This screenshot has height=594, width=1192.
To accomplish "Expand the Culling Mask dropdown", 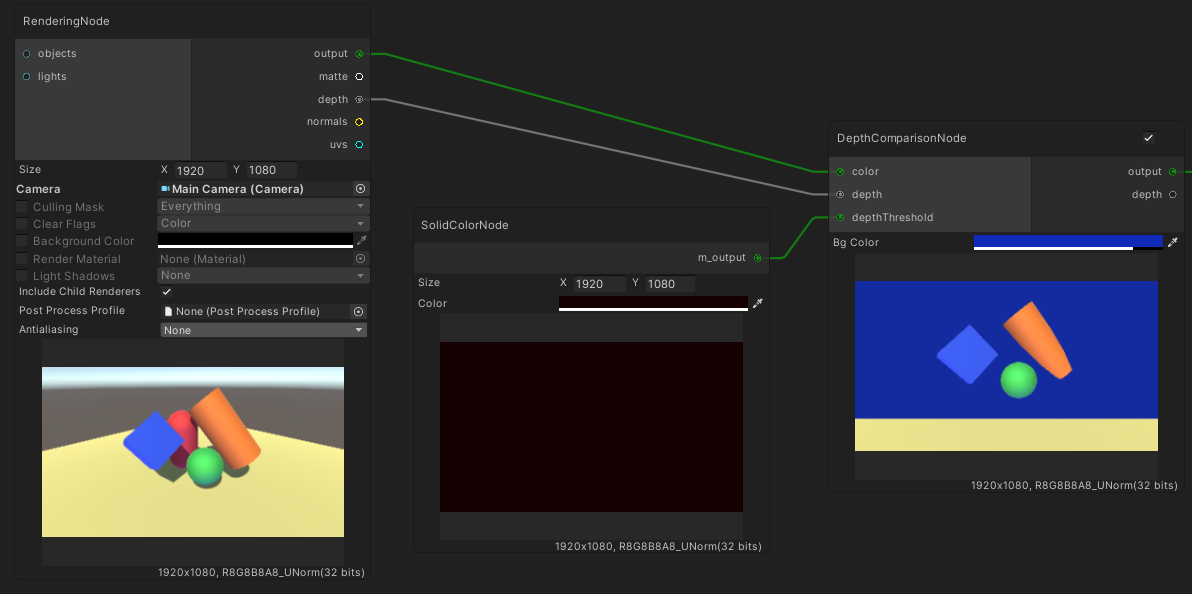I will tap(263, 207).
